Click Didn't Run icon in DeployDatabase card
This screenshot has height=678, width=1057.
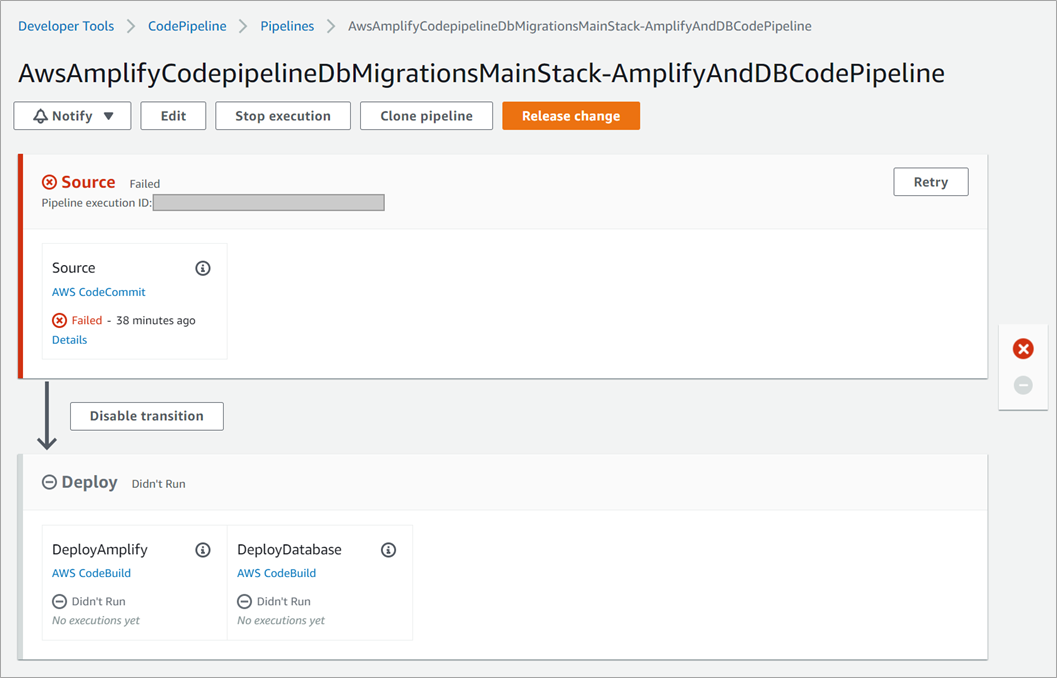click(245, 601)
